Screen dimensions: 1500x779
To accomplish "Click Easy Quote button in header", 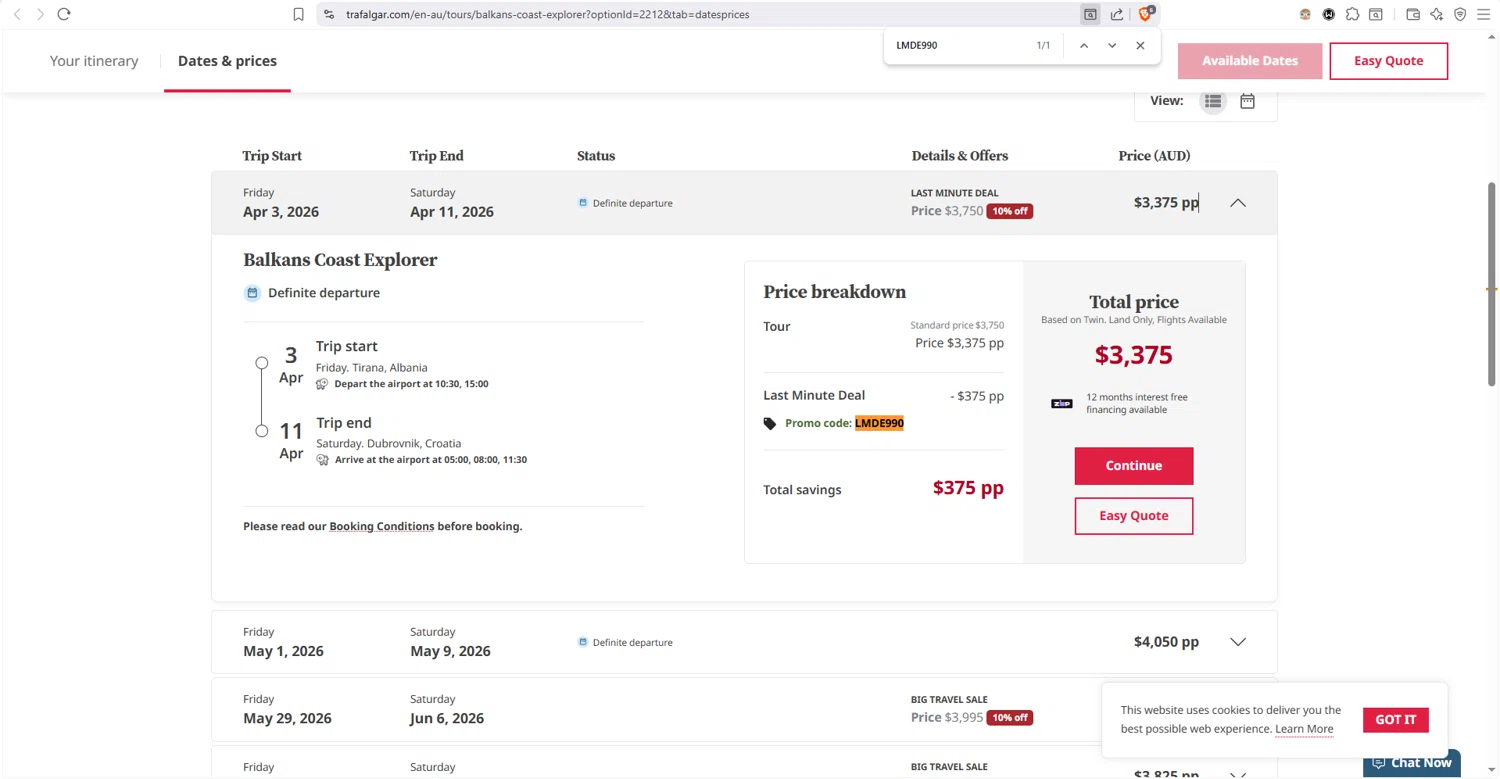I will coord(1388,61).
